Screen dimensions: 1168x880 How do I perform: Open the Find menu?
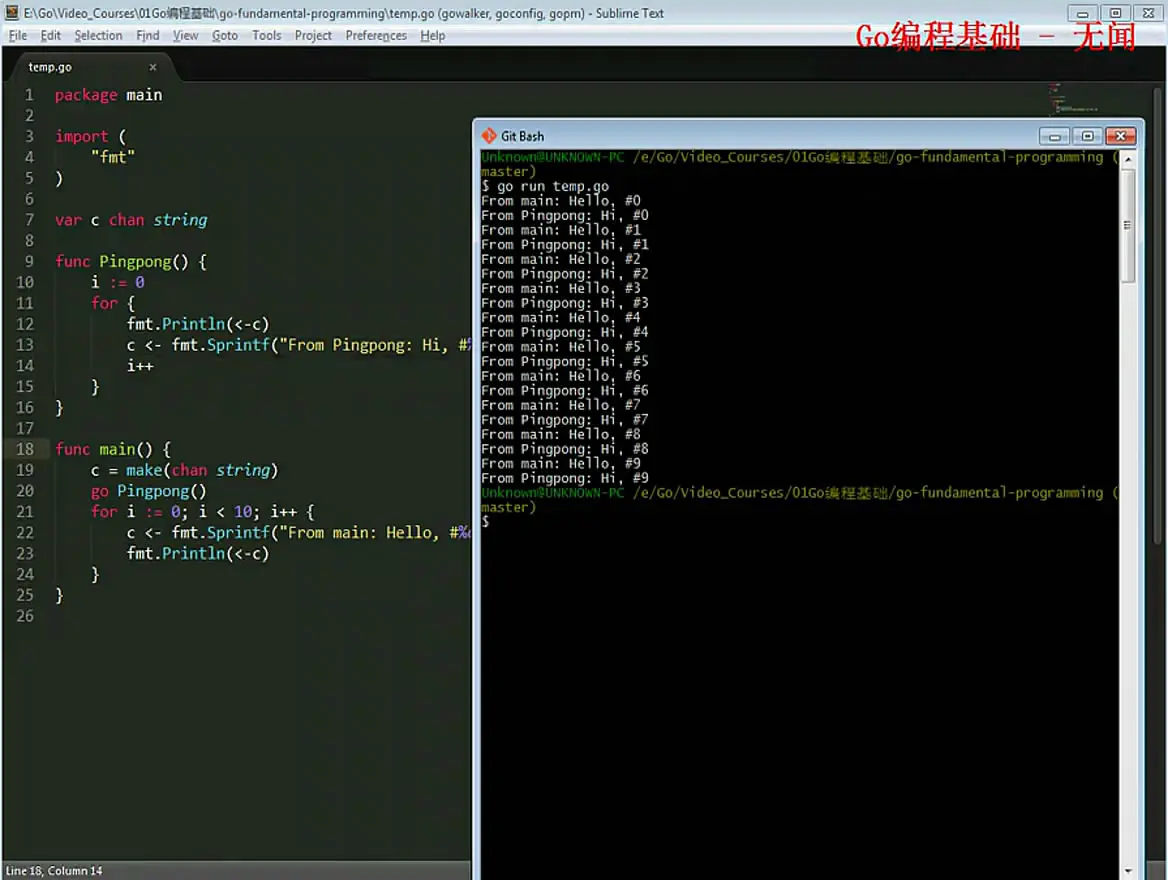point(147,36)
